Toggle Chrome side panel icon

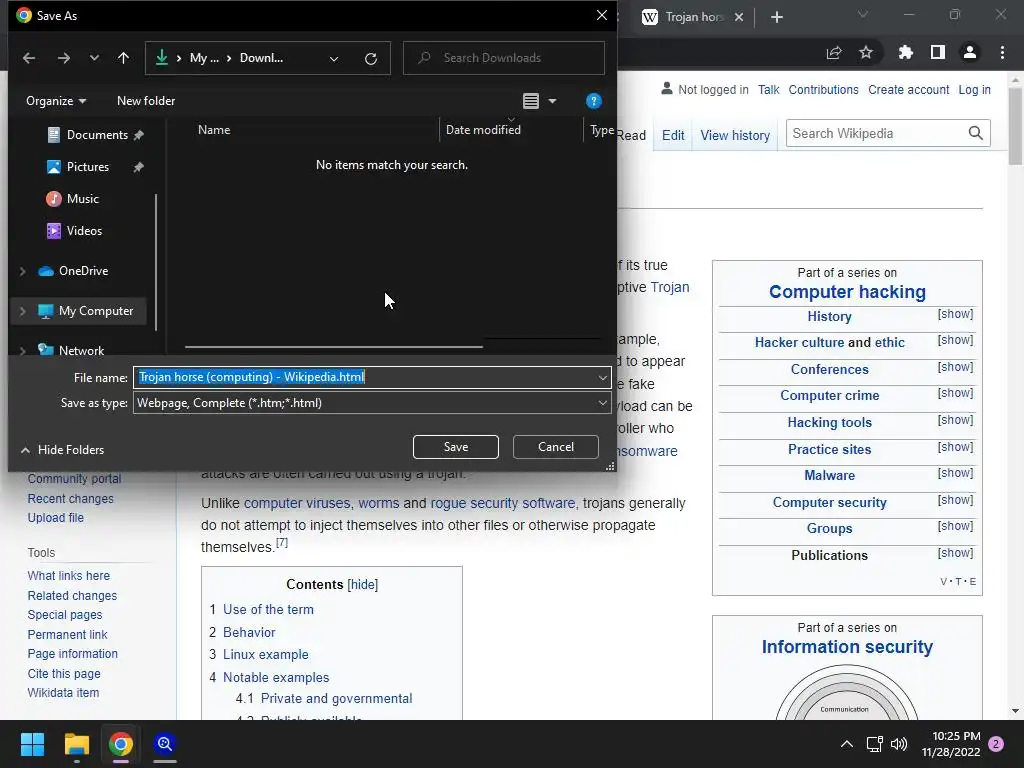point(938,53)
